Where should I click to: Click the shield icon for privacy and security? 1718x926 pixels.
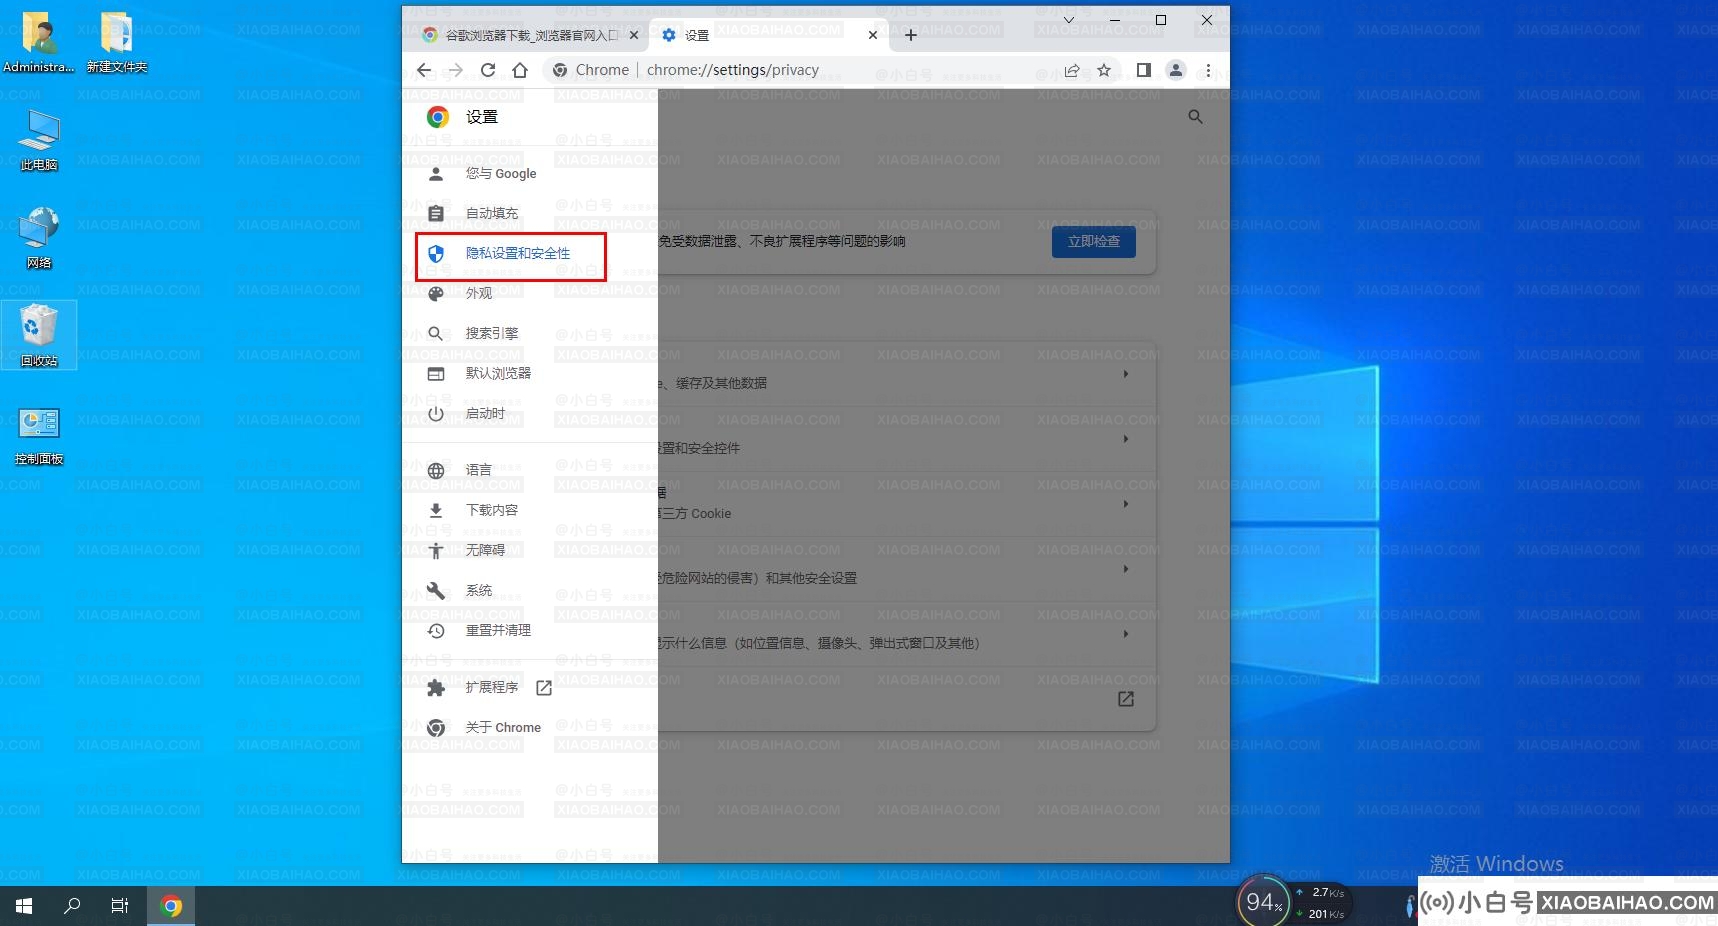[x=436, y=253]
